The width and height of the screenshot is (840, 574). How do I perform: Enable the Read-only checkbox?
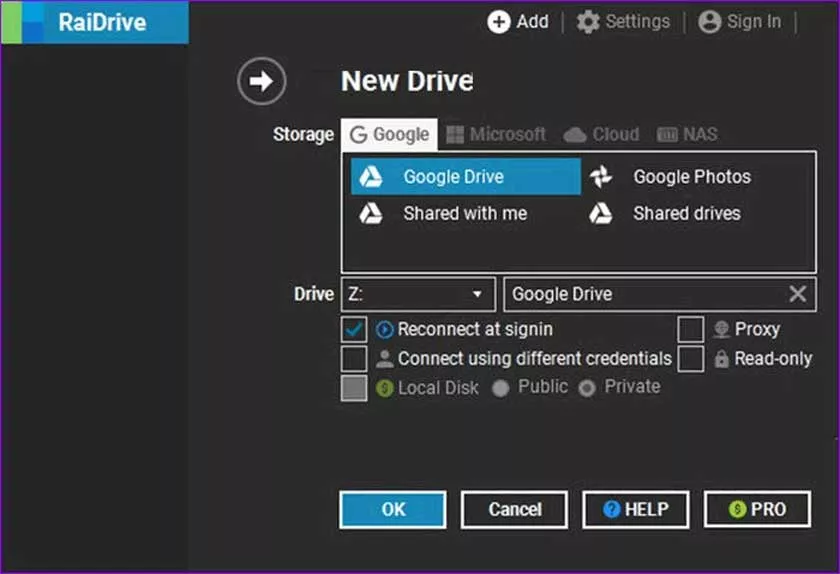coord(691,359)
